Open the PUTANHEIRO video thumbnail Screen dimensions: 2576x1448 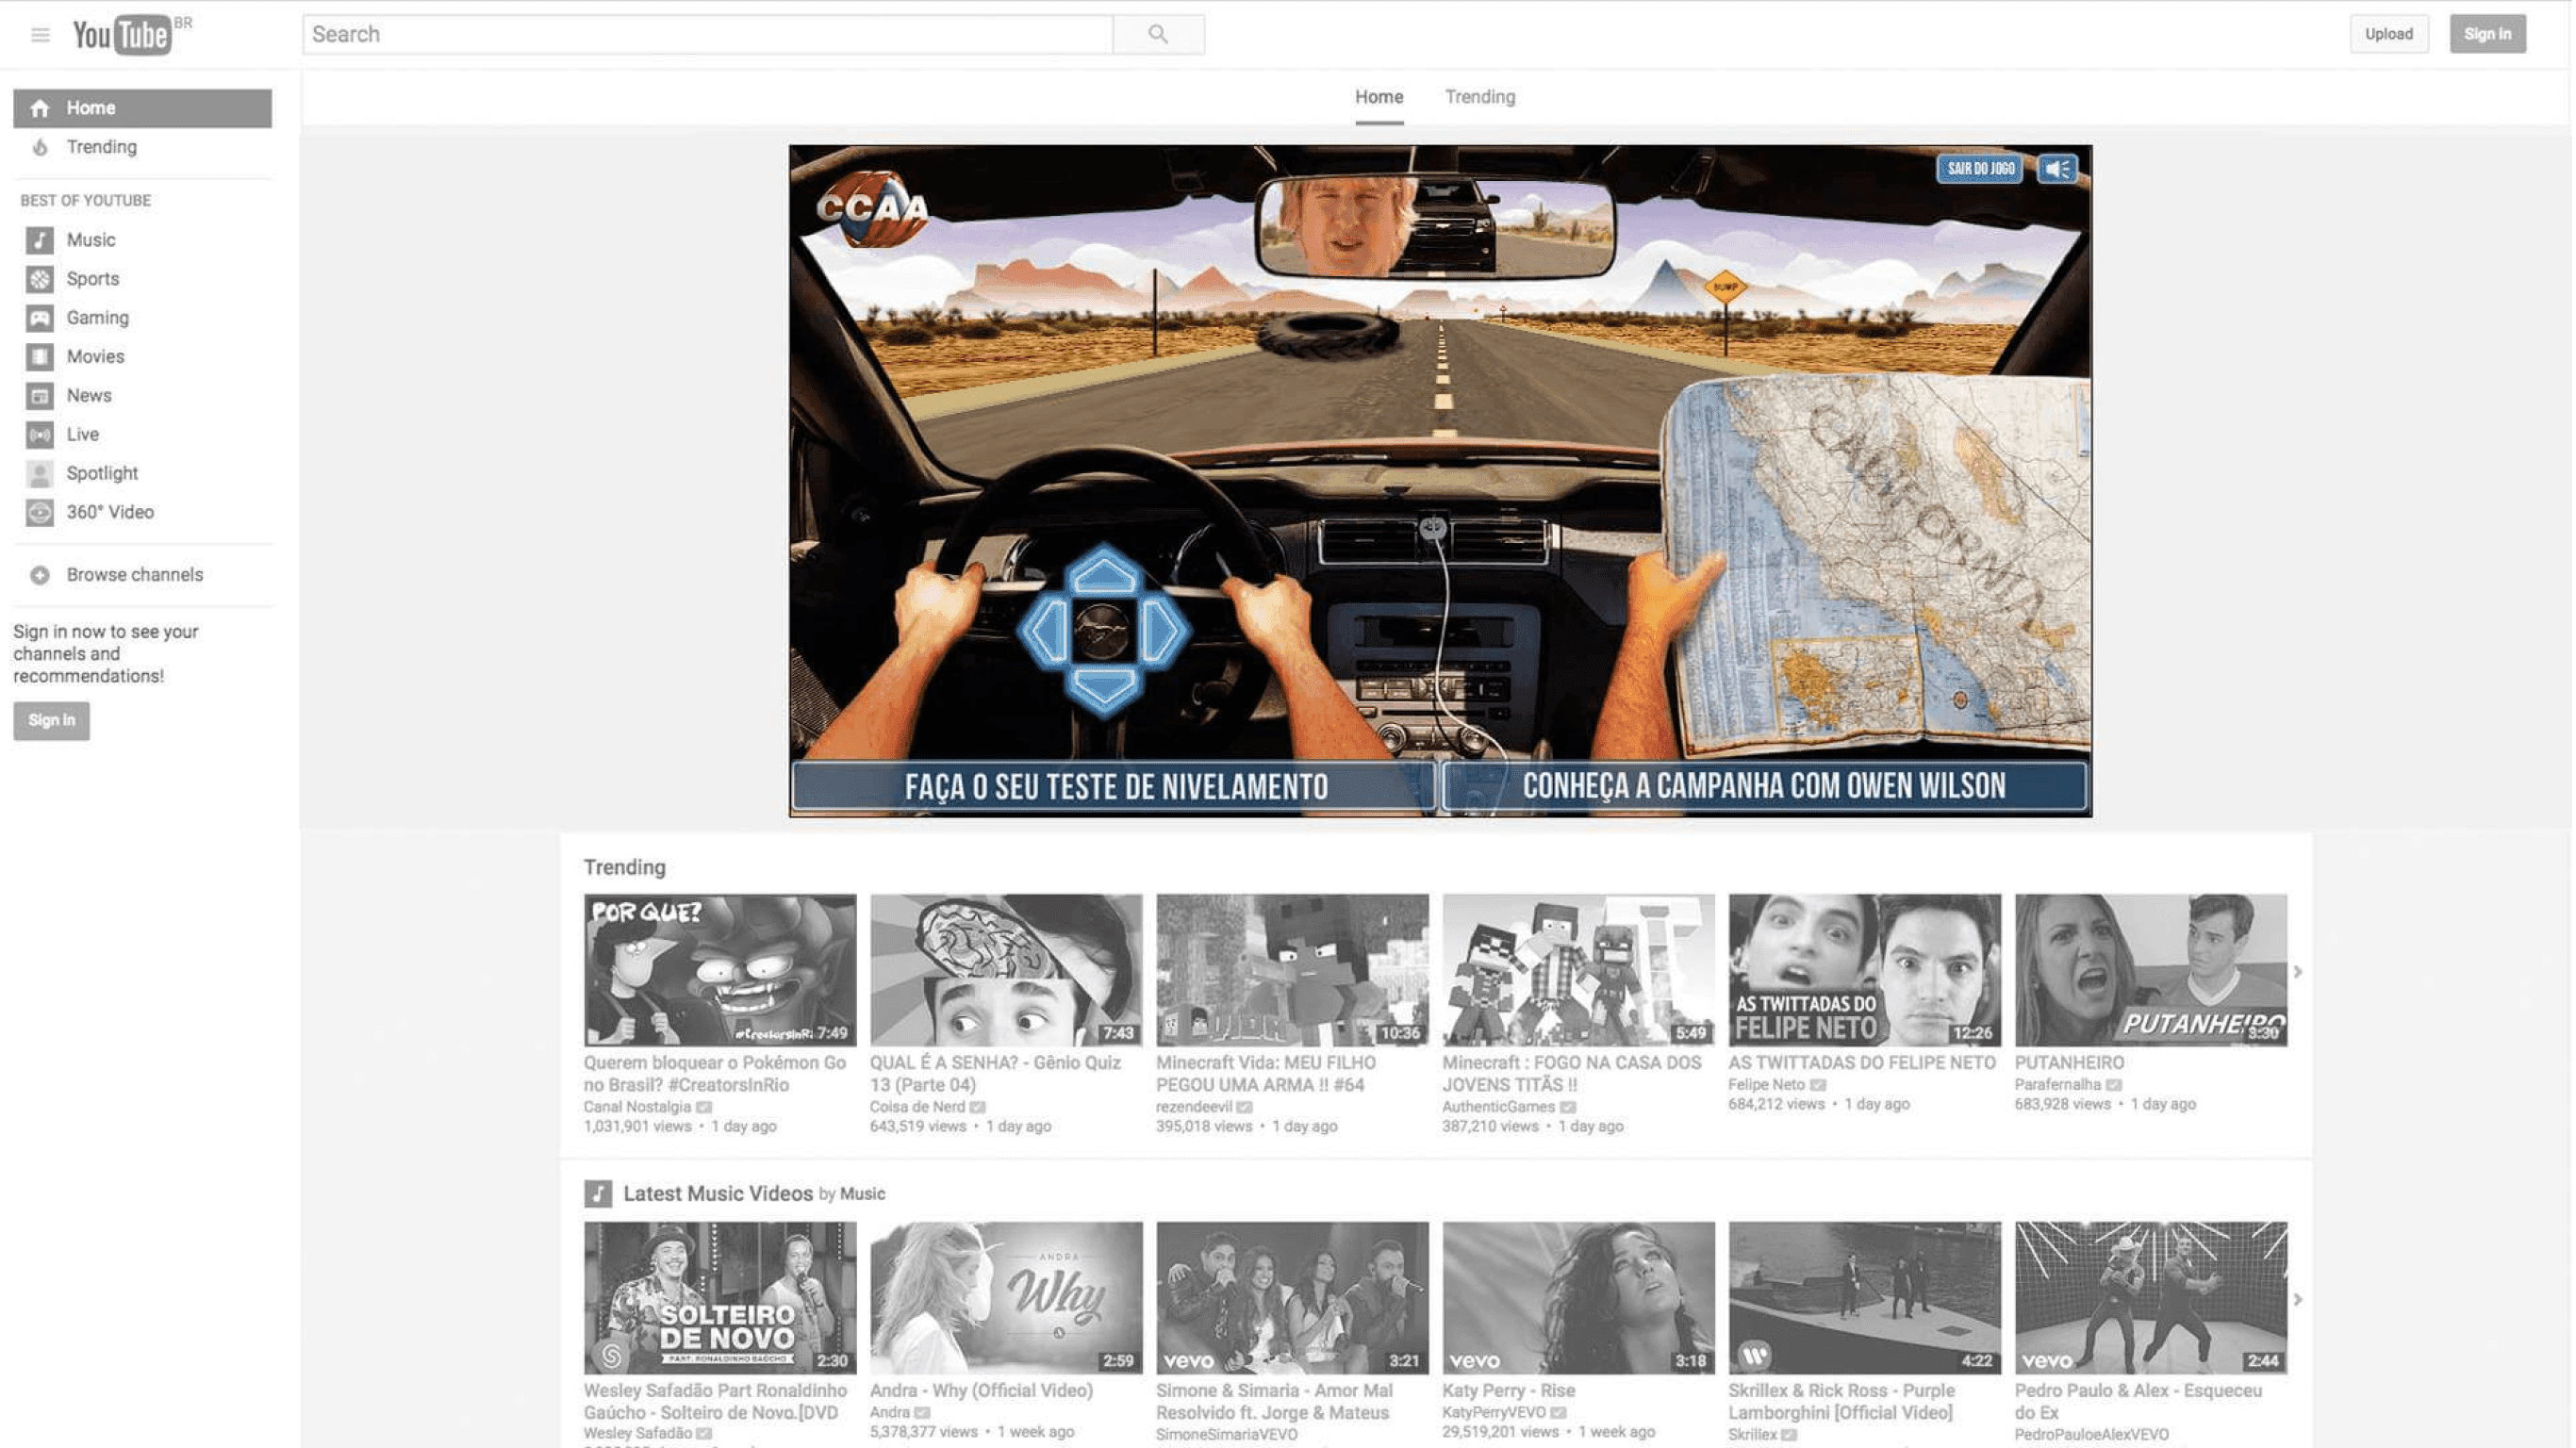coord(2151,971)
